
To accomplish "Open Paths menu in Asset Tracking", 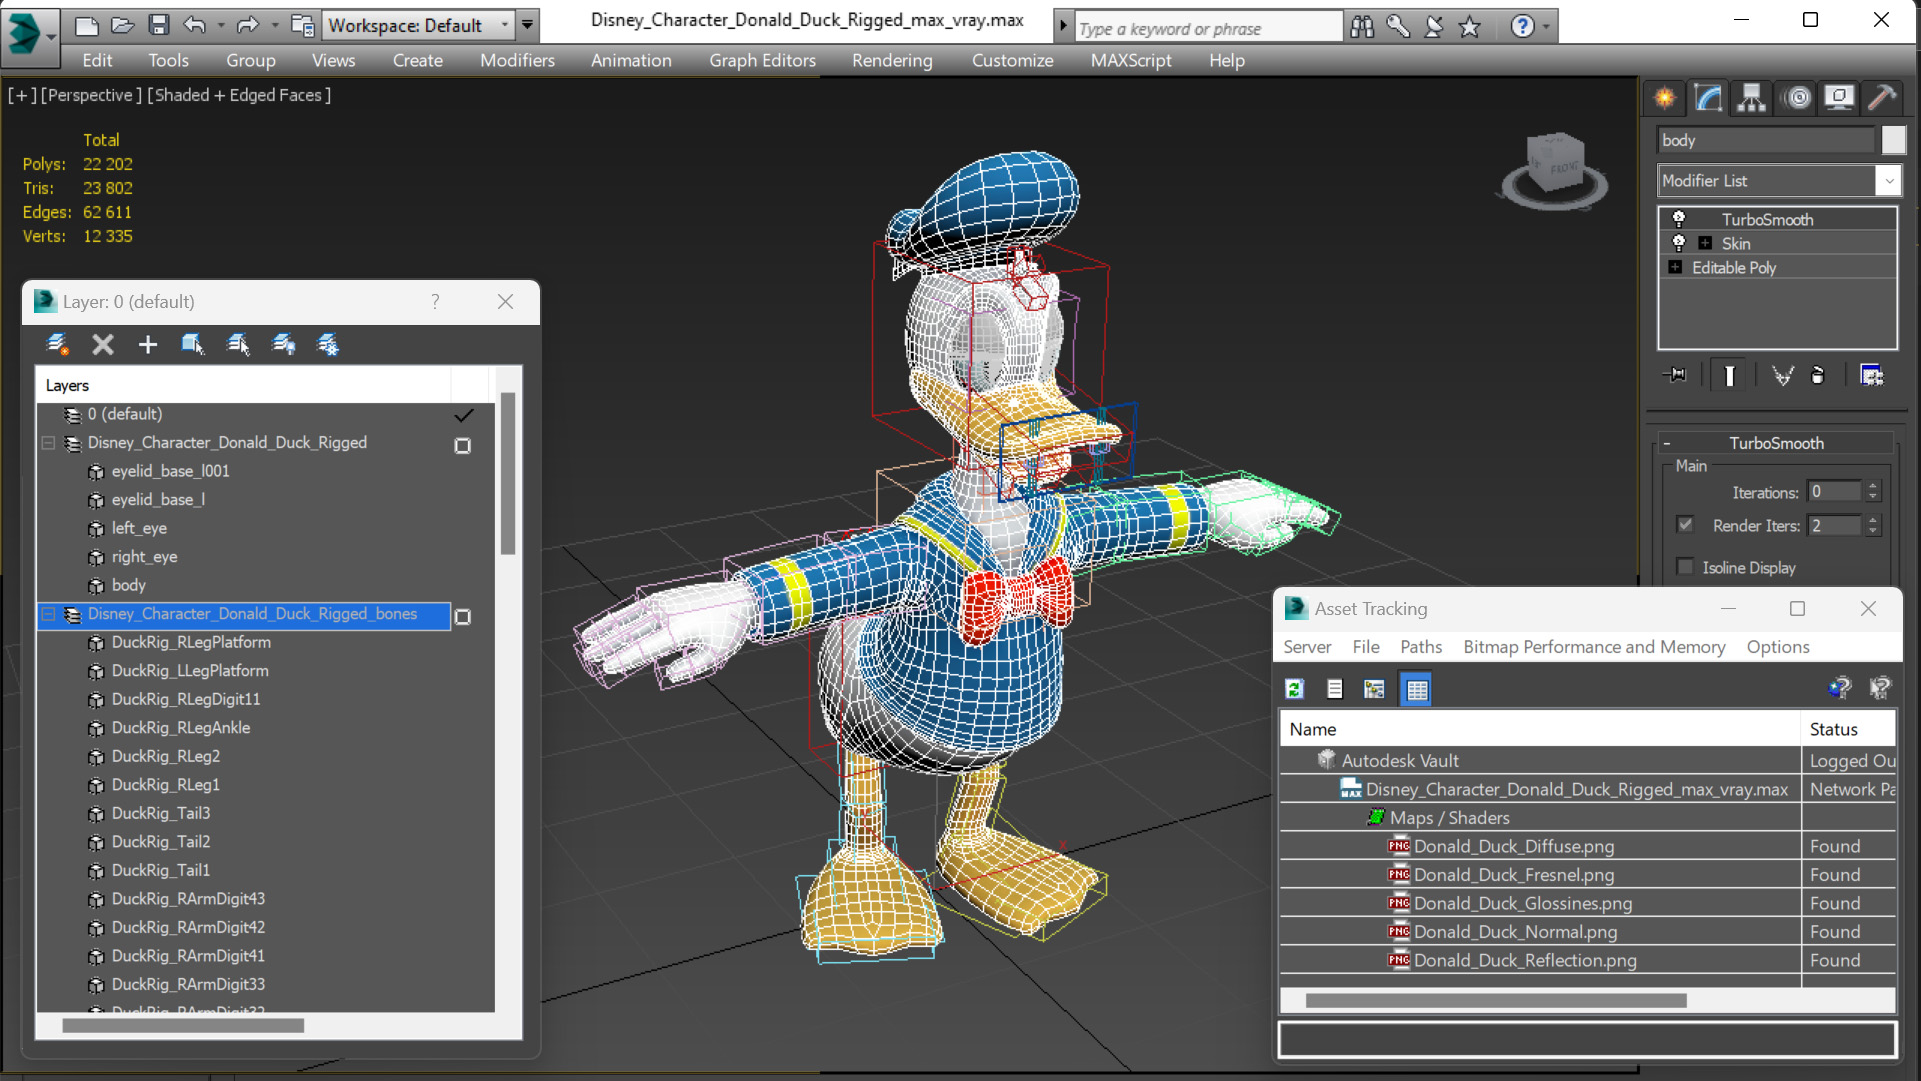I will pos(1421,647).
